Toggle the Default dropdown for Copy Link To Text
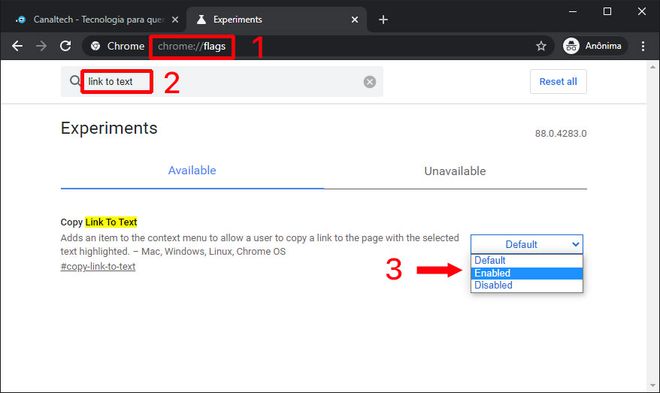Image resolution: width=660 pixels, height=393 pixels. click(527, 244)
